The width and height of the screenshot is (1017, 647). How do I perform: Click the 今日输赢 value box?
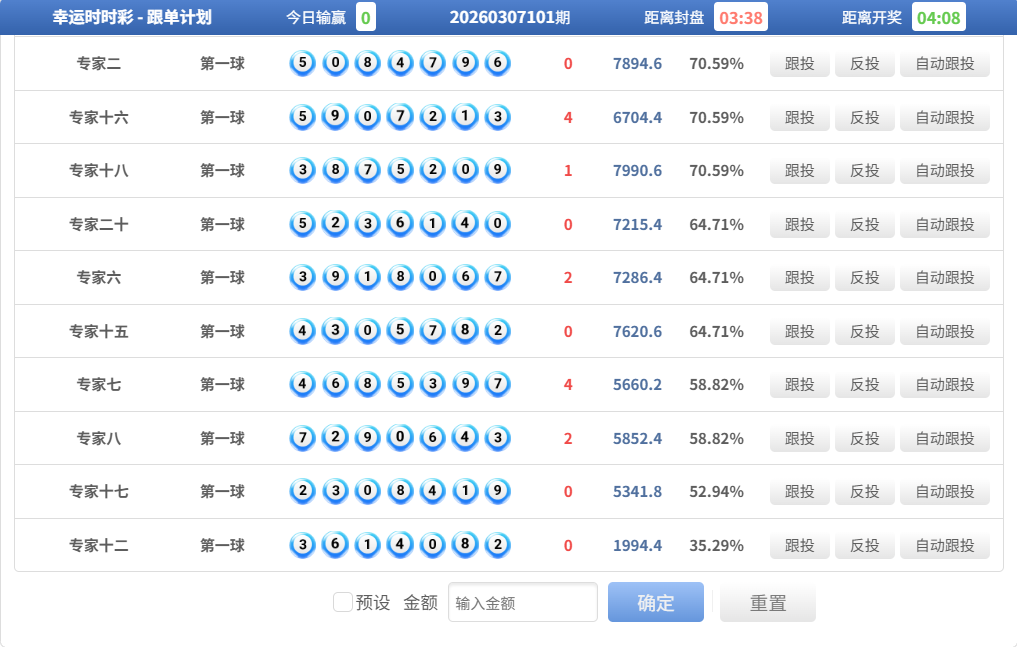pos(366,18)
